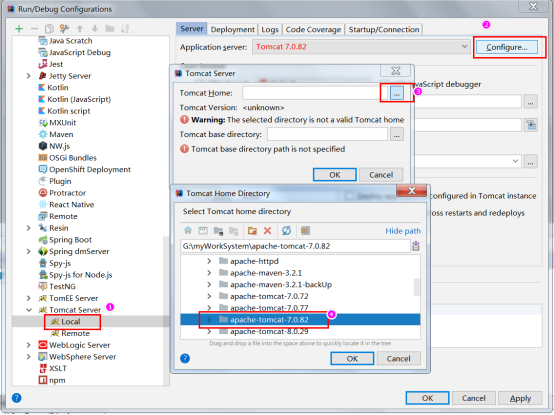Image resolution: width=554 pixels, height=415 pixels.
Task: Browse for Tomcat Home directory
Action: click(x=396, y=94)
